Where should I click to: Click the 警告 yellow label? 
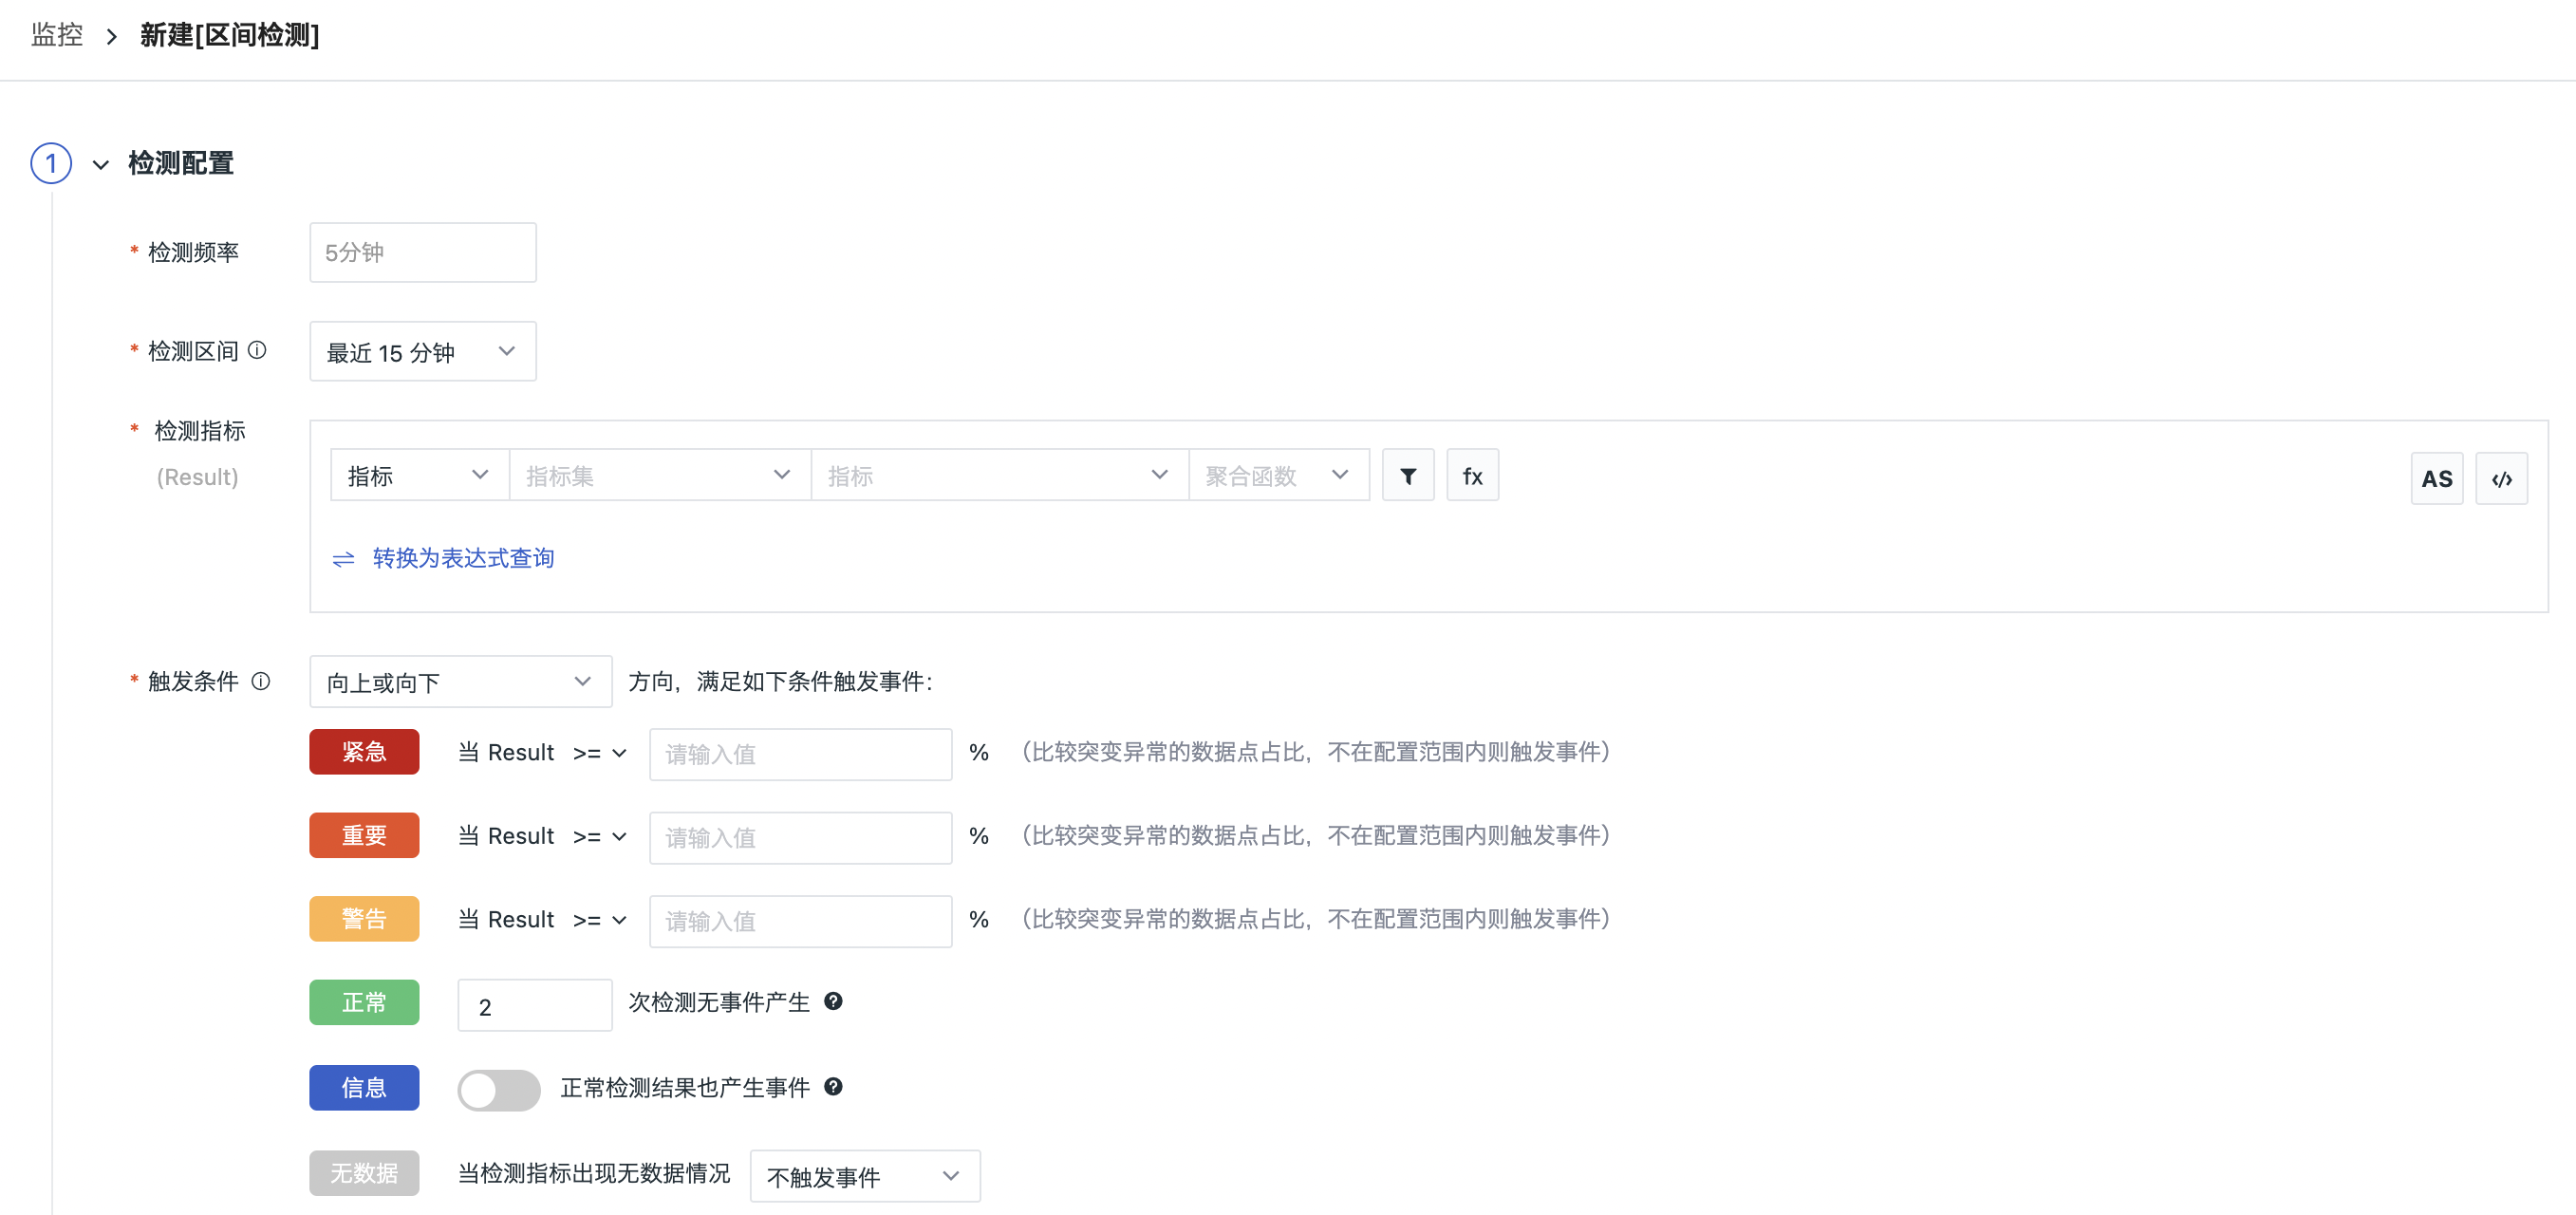point(364,919)
